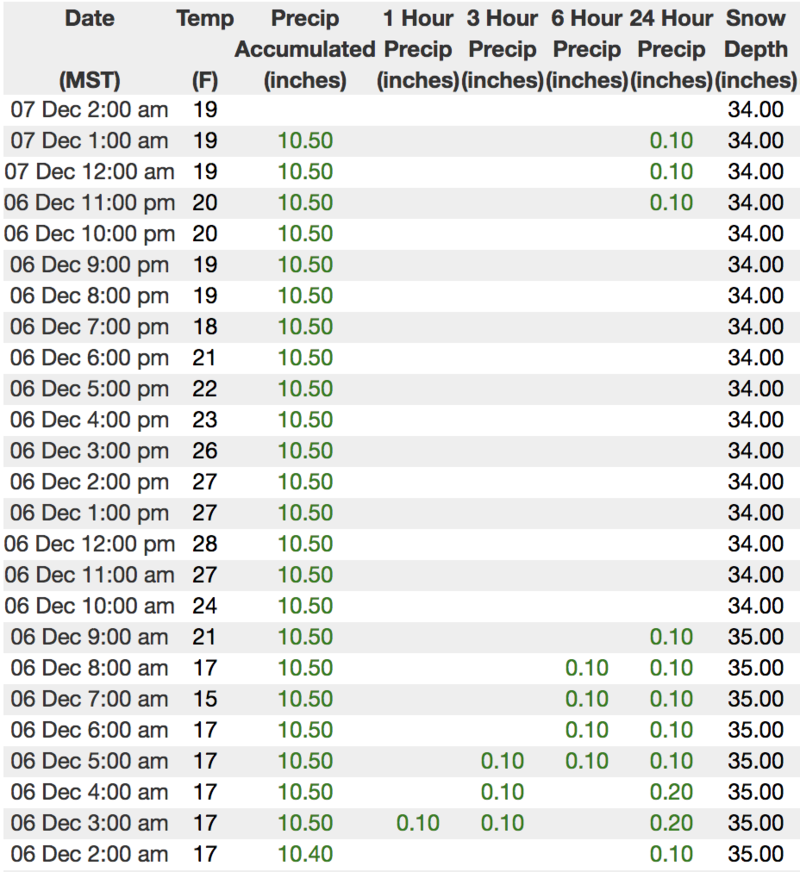
Task: Select the 06 Dec 12:00 pm date cell
Action: (x=89, y=544)
